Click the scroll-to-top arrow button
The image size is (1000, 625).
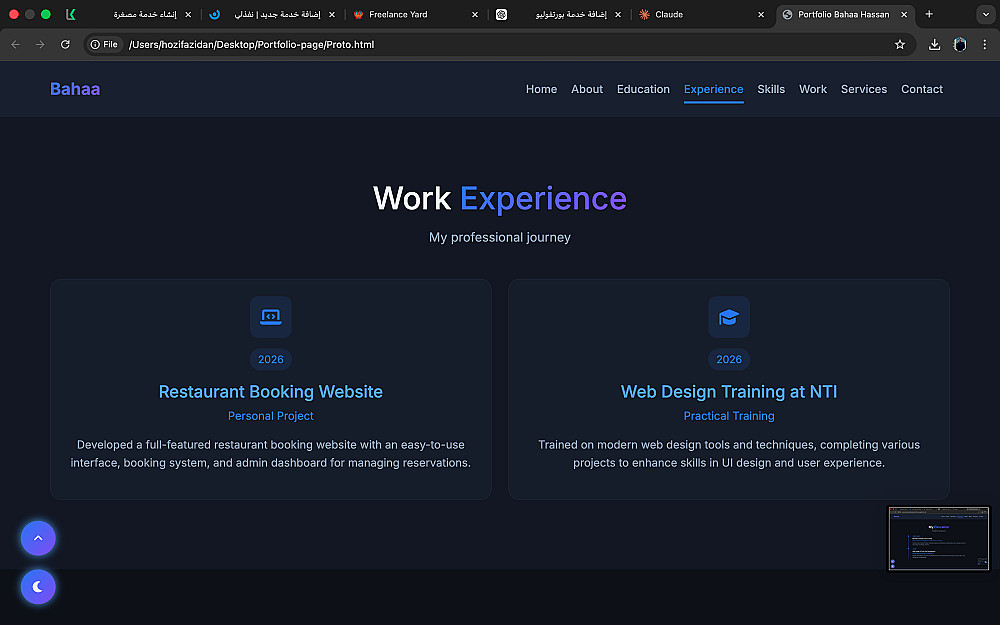(x=38, y=538)
